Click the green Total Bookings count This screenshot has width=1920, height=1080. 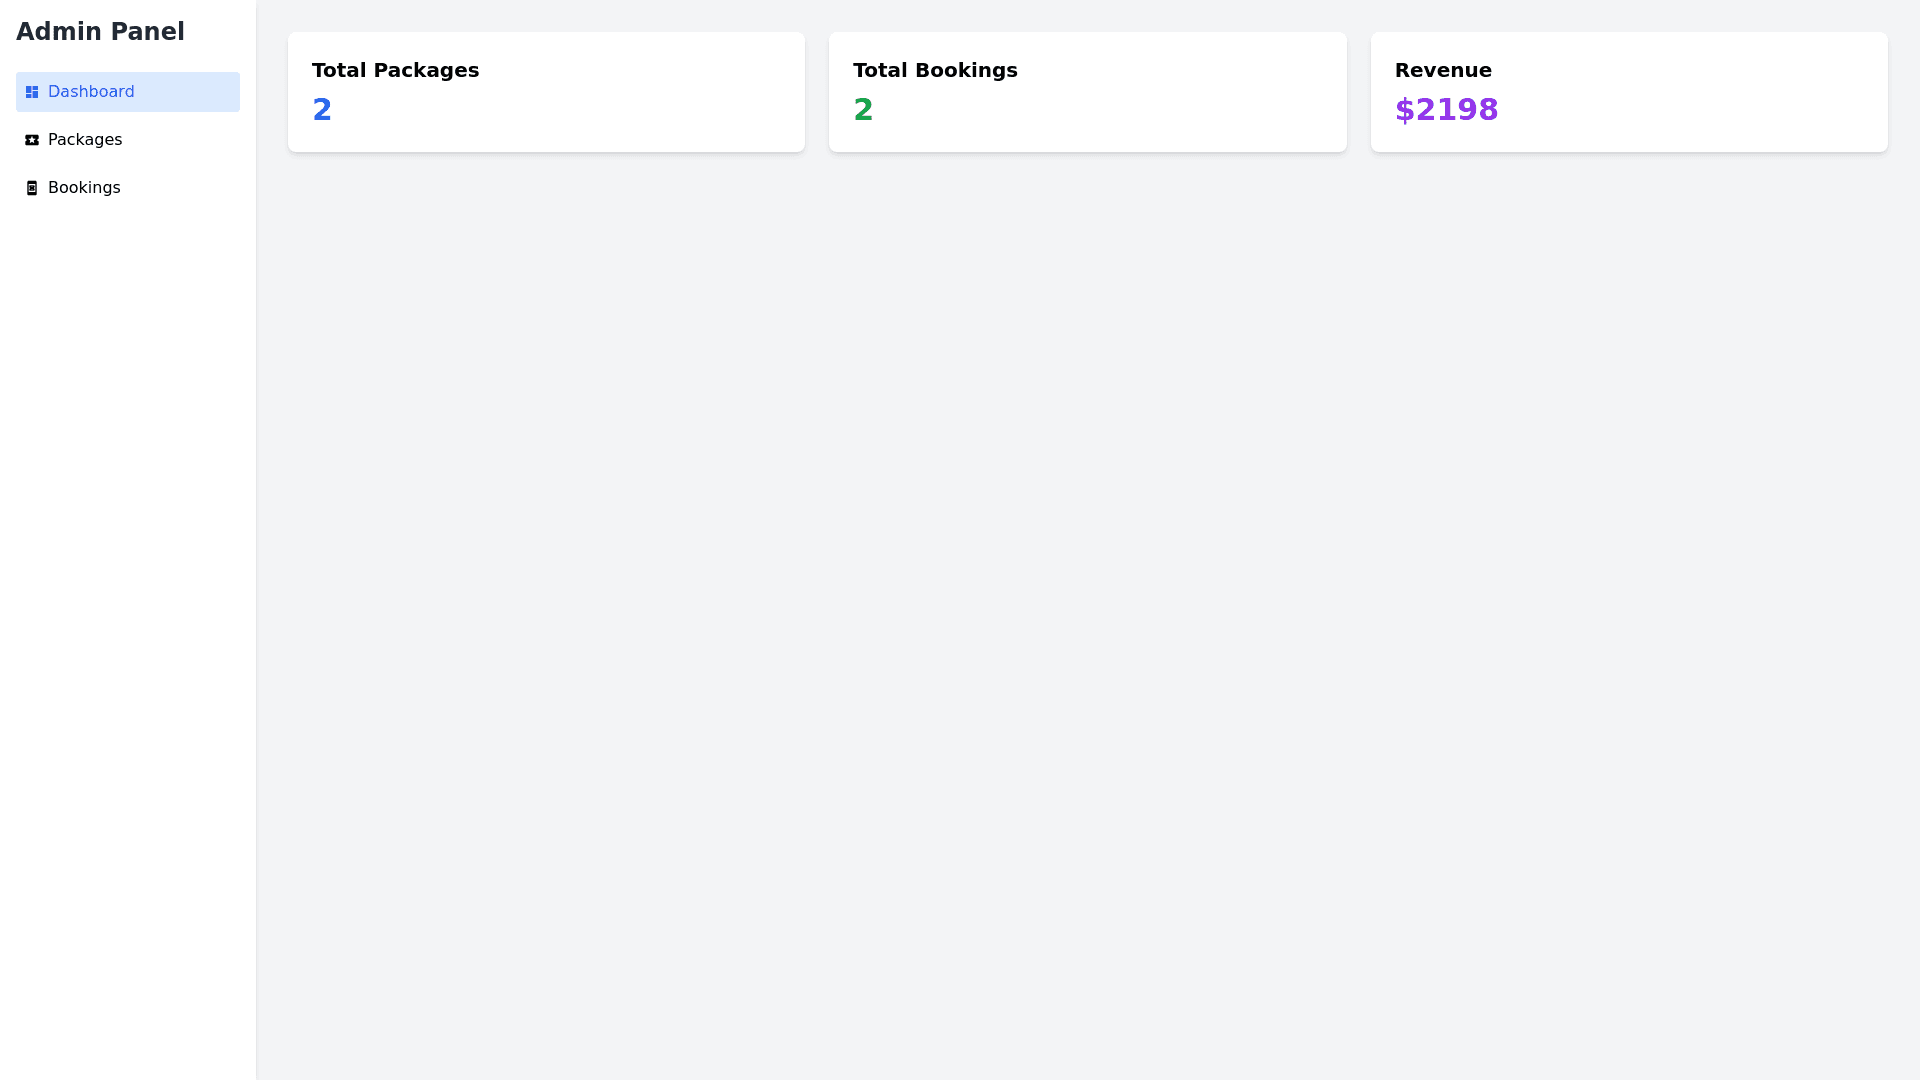point(863,110)
